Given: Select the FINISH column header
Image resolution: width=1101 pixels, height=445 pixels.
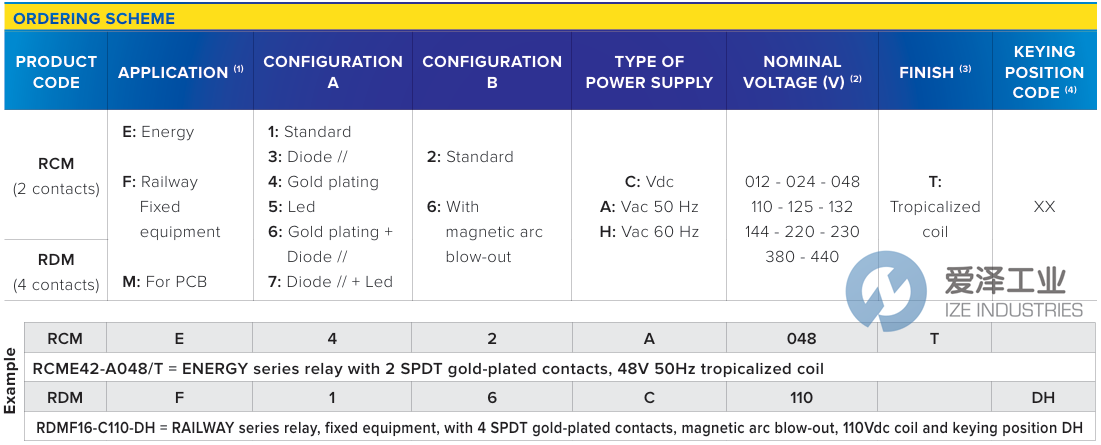Looking at the screenshot, I should pyautogui.click(x=935, y=72).
